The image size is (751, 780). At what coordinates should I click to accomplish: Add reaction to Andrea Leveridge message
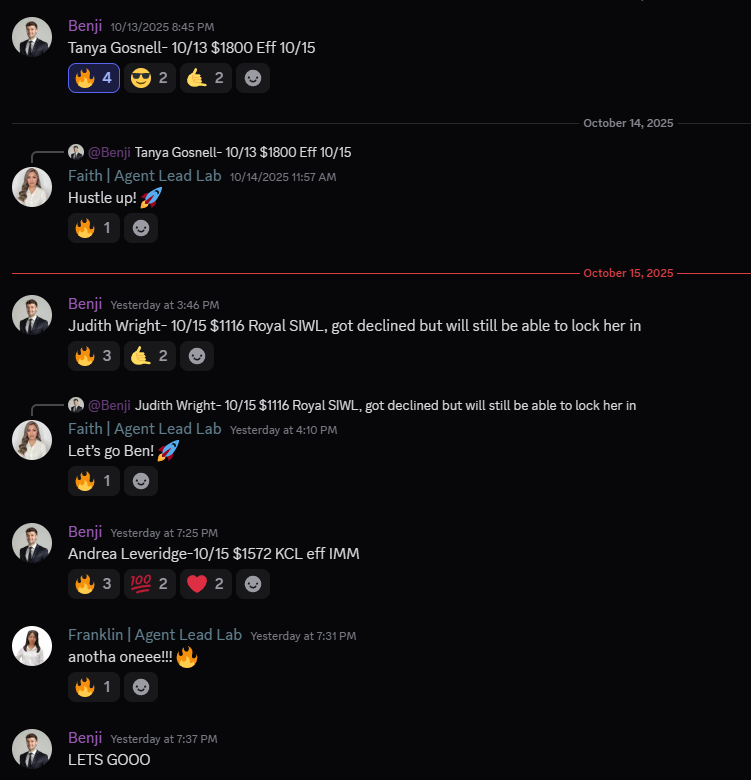(253, 584)
